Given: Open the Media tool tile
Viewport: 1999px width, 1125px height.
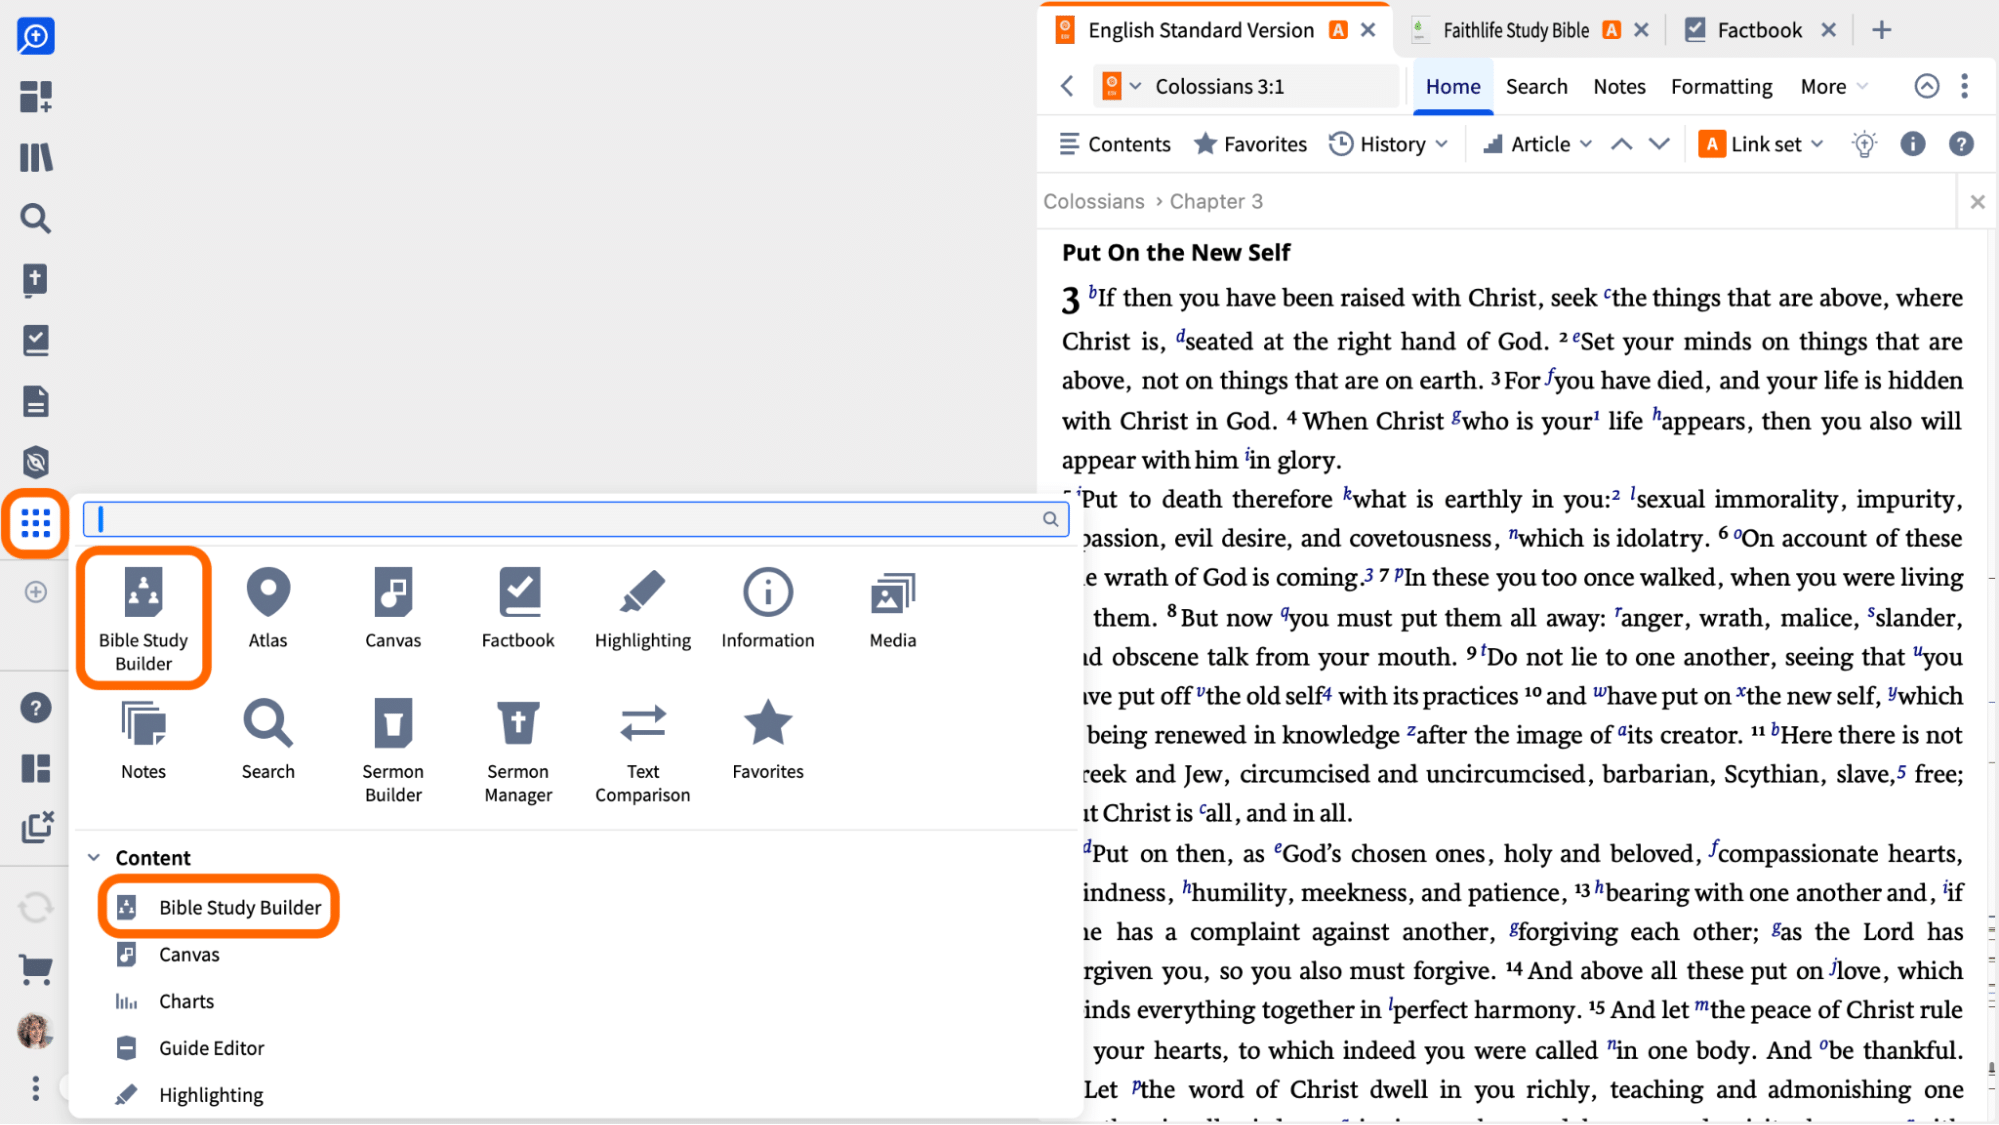Looking at the screenshot, I should [893, 608].
